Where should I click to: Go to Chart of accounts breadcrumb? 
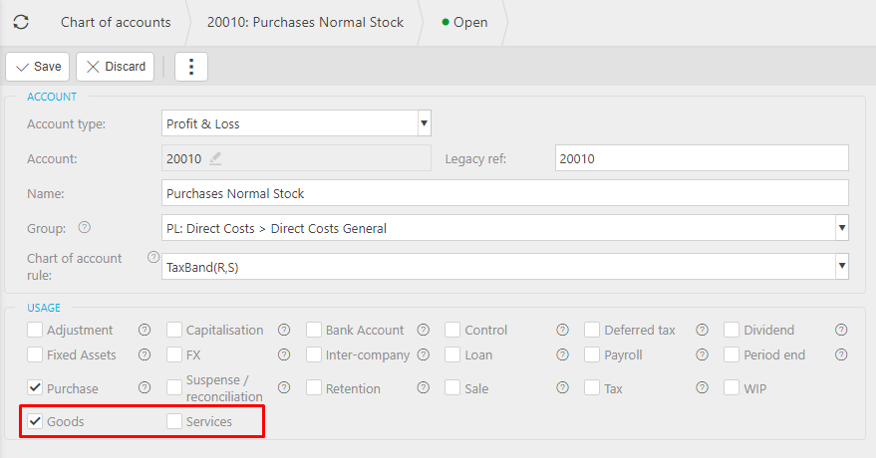point(115,22)
